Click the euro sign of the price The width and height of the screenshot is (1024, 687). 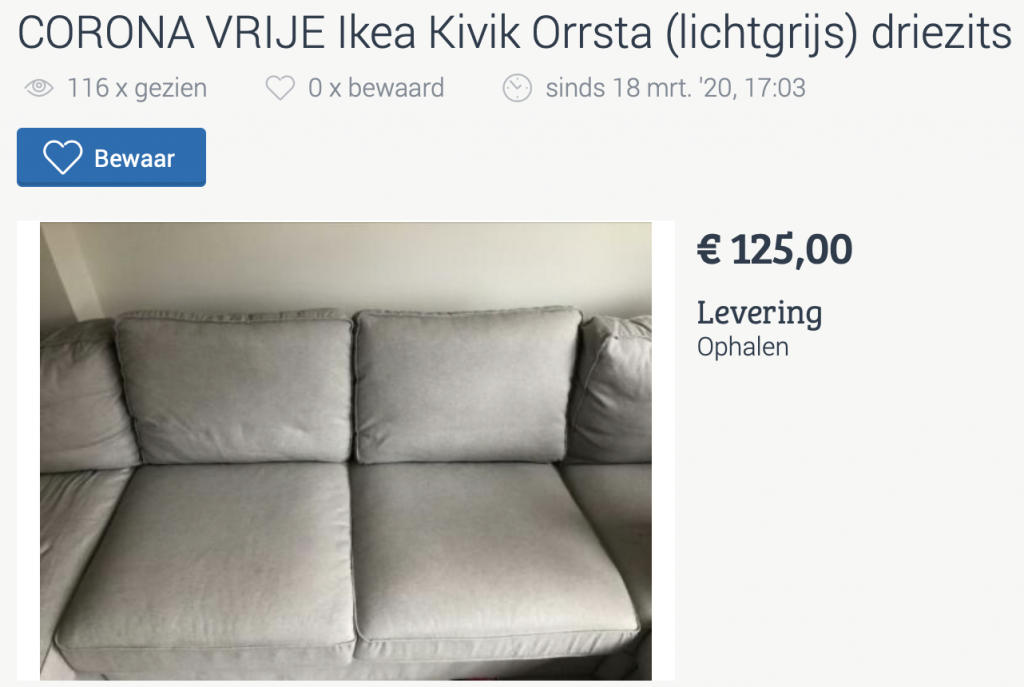pyautogui.click(x=709, y=249)
